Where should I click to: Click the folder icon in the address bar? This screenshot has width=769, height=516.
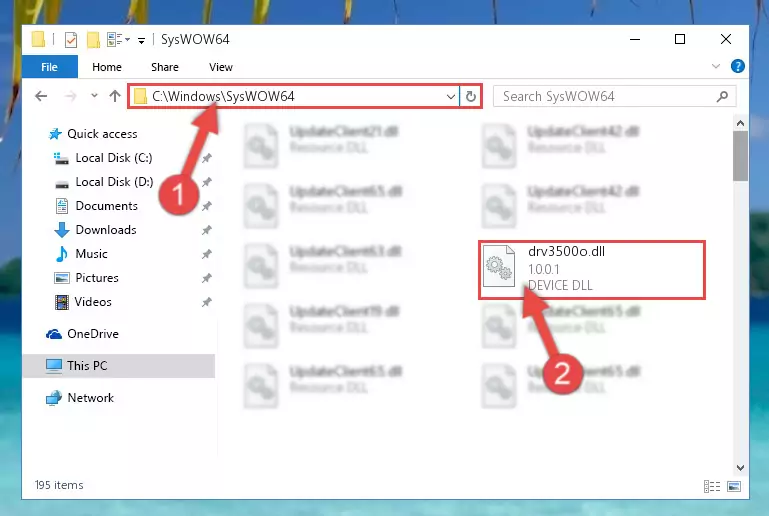141,96
